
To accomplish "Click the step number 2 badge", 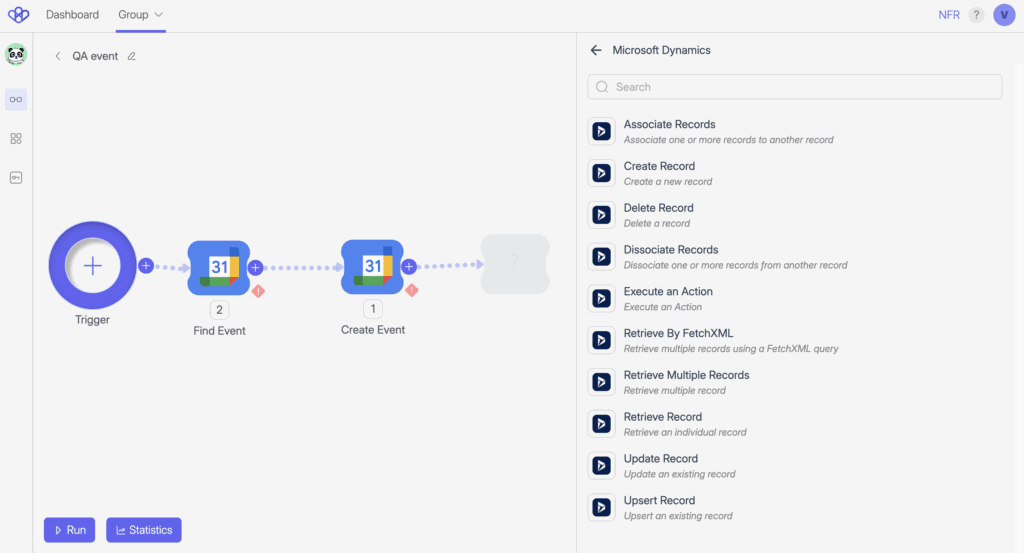I will pos(219,309).
